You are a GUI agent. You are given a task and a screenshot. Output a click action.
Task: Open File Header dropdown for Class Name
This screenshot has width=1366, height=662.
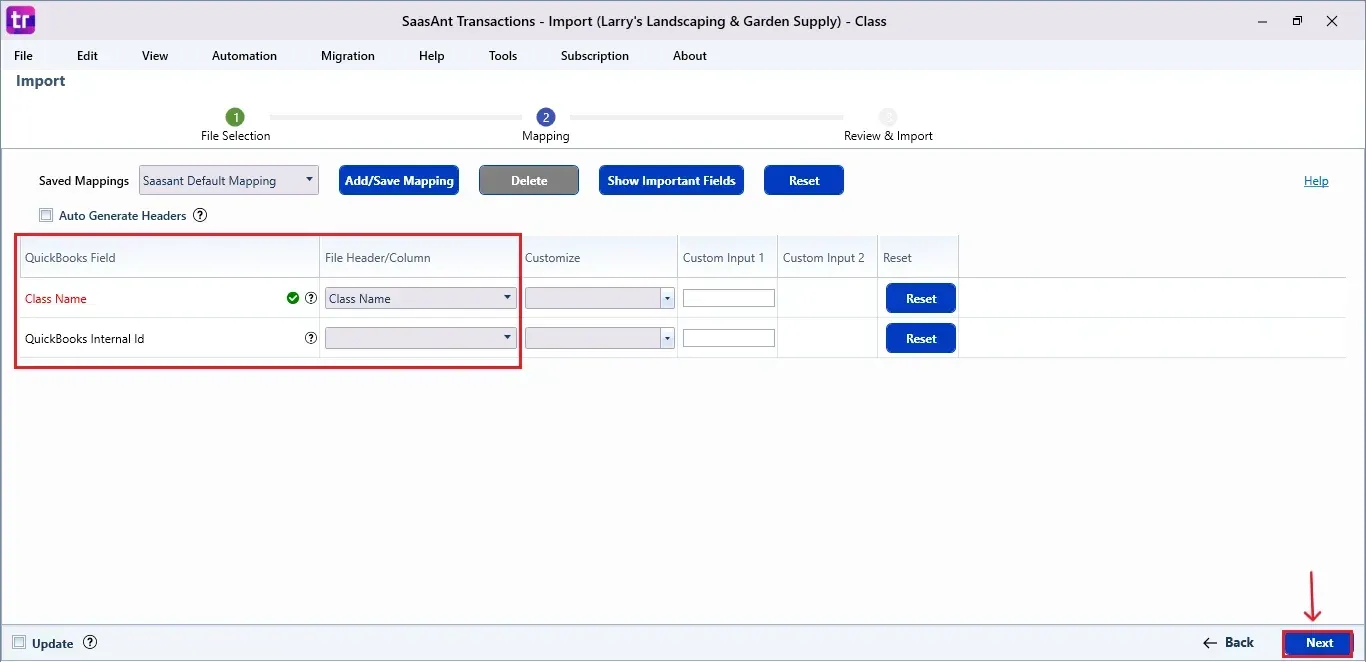point(421,298)
